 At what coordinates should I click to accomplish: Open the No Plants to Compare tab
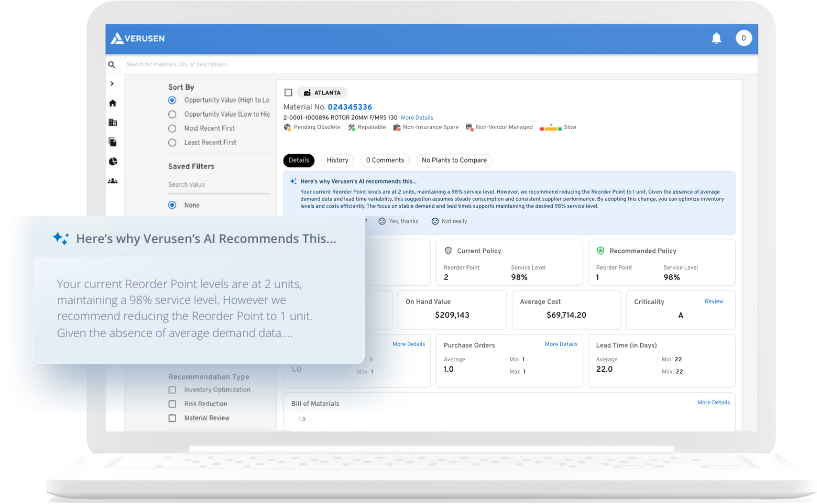454,161
